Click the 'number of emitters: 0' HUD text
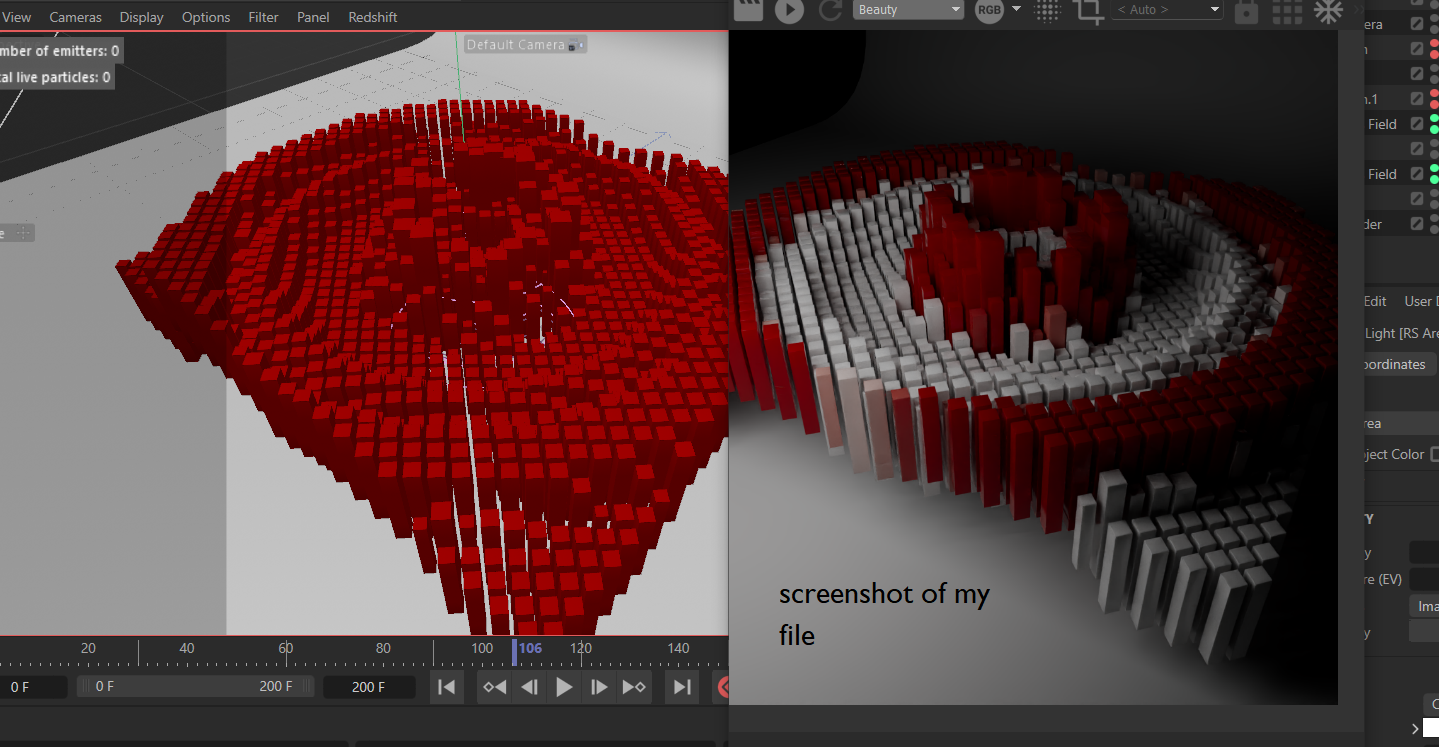 coord(59,51)
